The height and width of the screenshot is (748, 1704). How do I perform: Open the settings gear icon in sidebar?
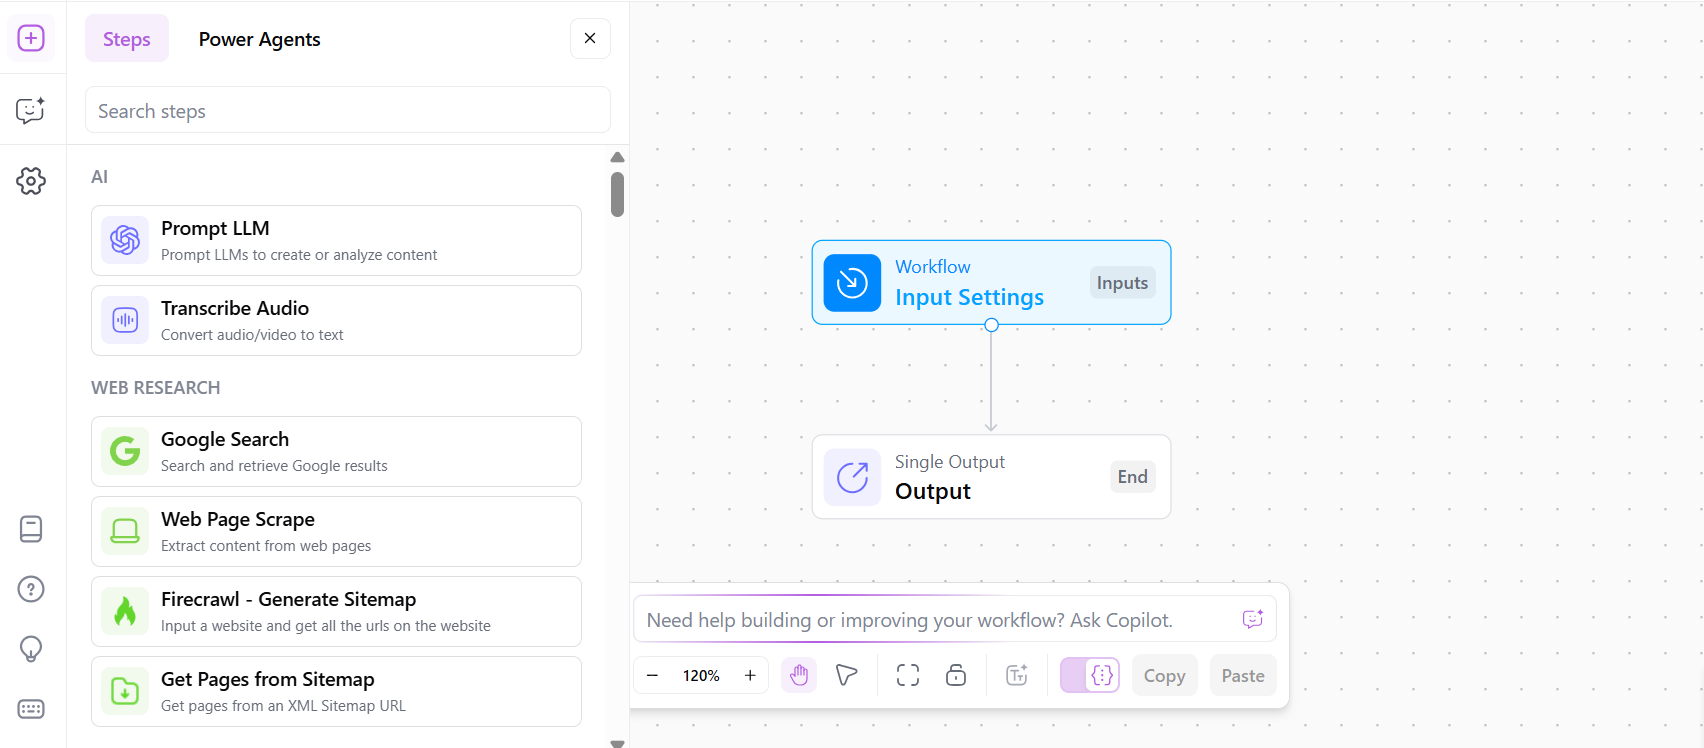31,181
